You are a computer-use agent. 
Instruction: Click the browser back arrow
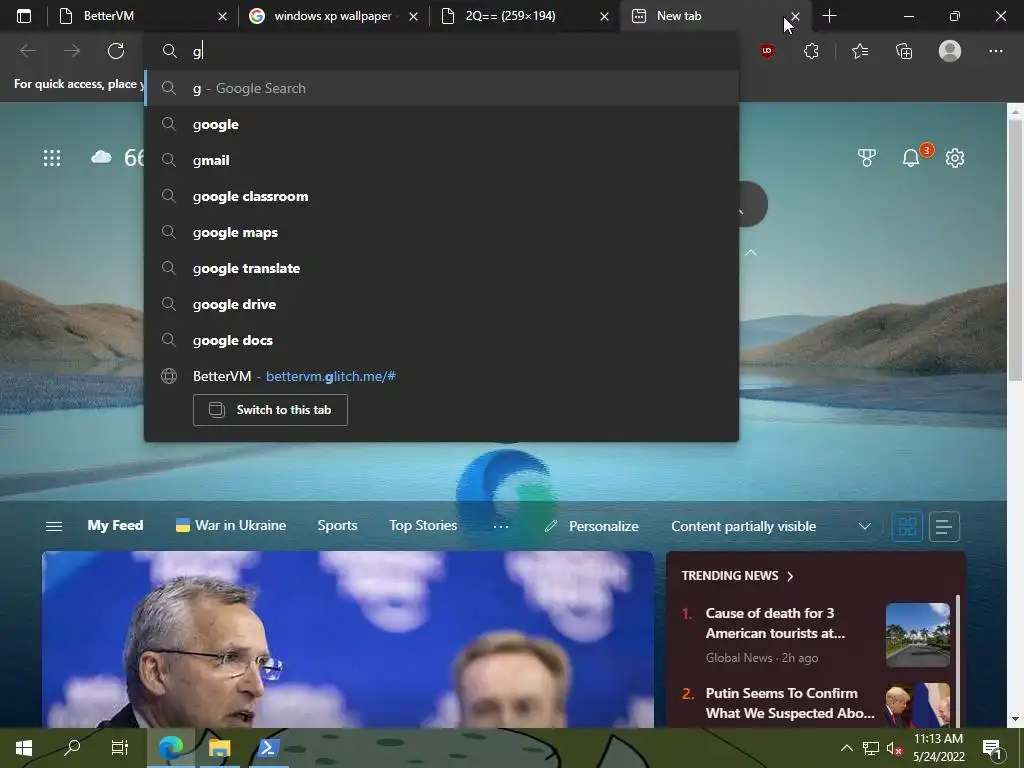(27, 51)
